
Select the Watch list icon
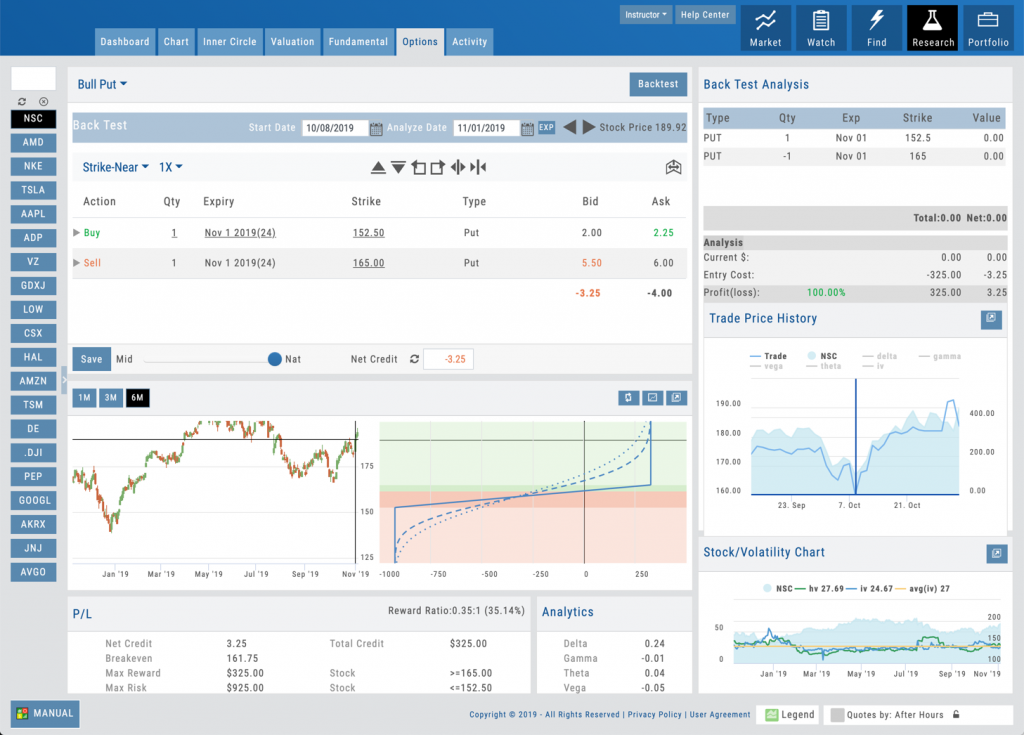[x=821, y=27]
